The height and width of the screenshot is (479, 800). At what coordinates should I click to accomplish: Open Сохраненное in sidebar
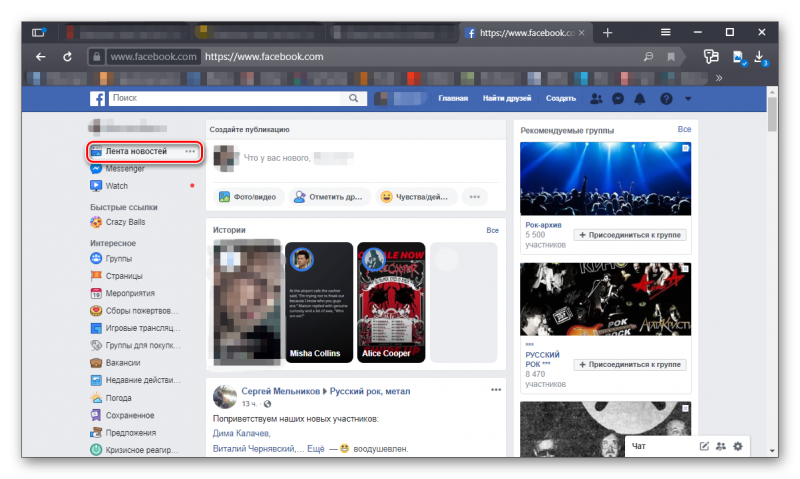[122, 415]
